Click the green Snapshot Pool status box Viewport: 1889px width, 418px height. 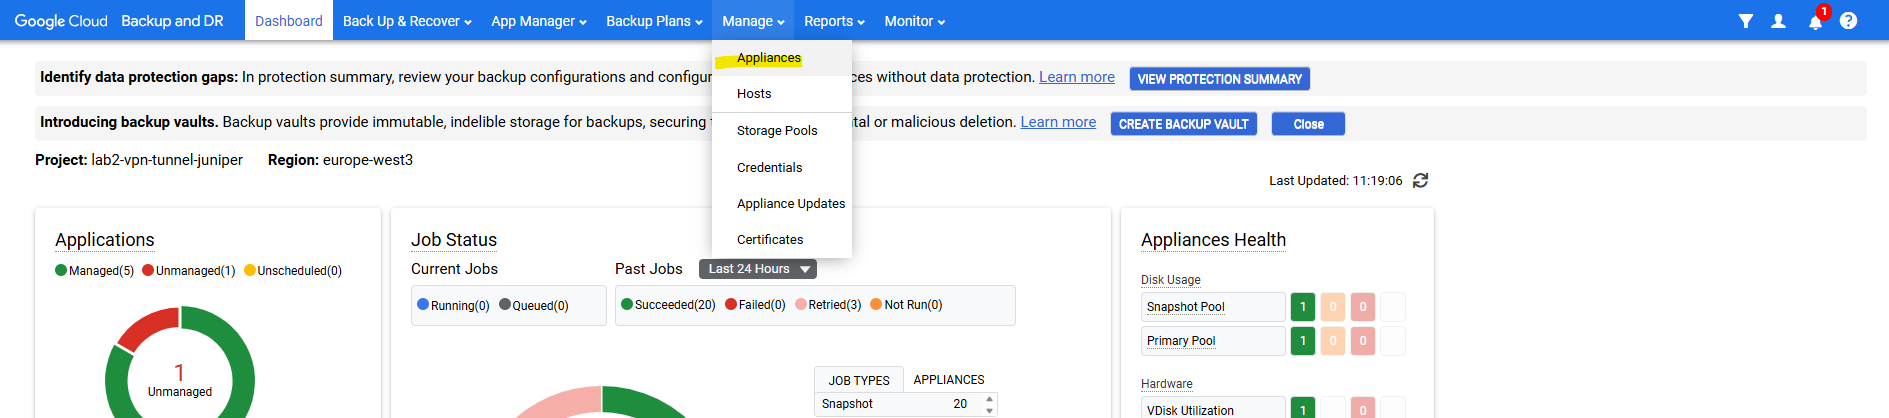click(1302, 307)
